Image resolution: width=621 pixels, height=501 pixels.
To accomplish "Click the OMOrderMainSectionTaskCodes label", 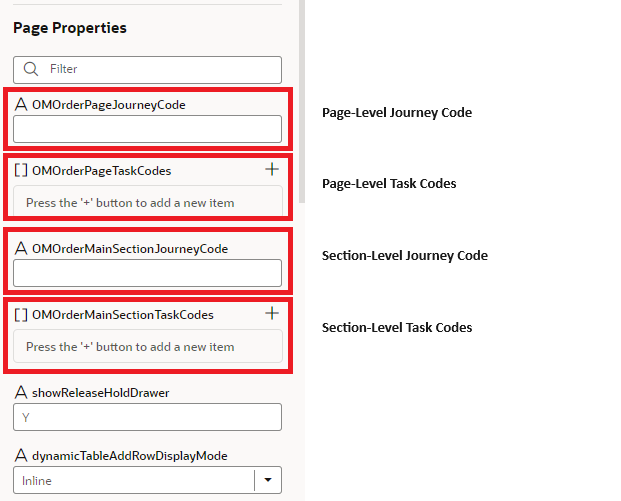I will [x=123, y=315].
